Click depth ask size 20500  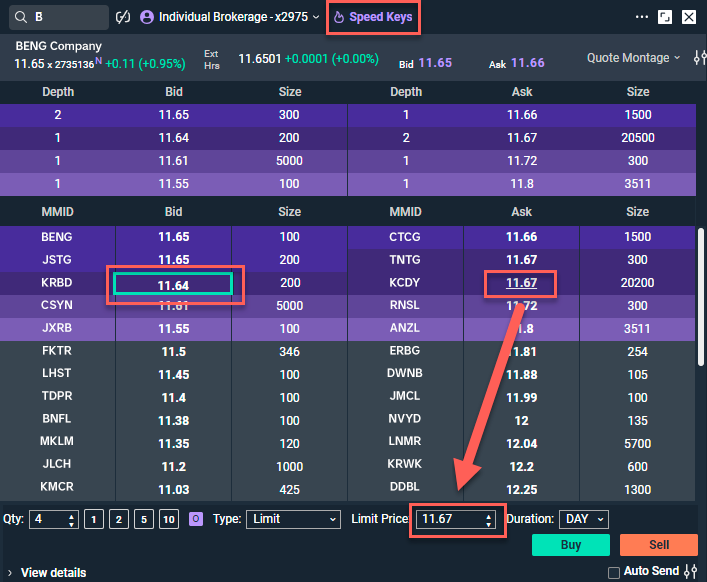[x=638, y=138]
